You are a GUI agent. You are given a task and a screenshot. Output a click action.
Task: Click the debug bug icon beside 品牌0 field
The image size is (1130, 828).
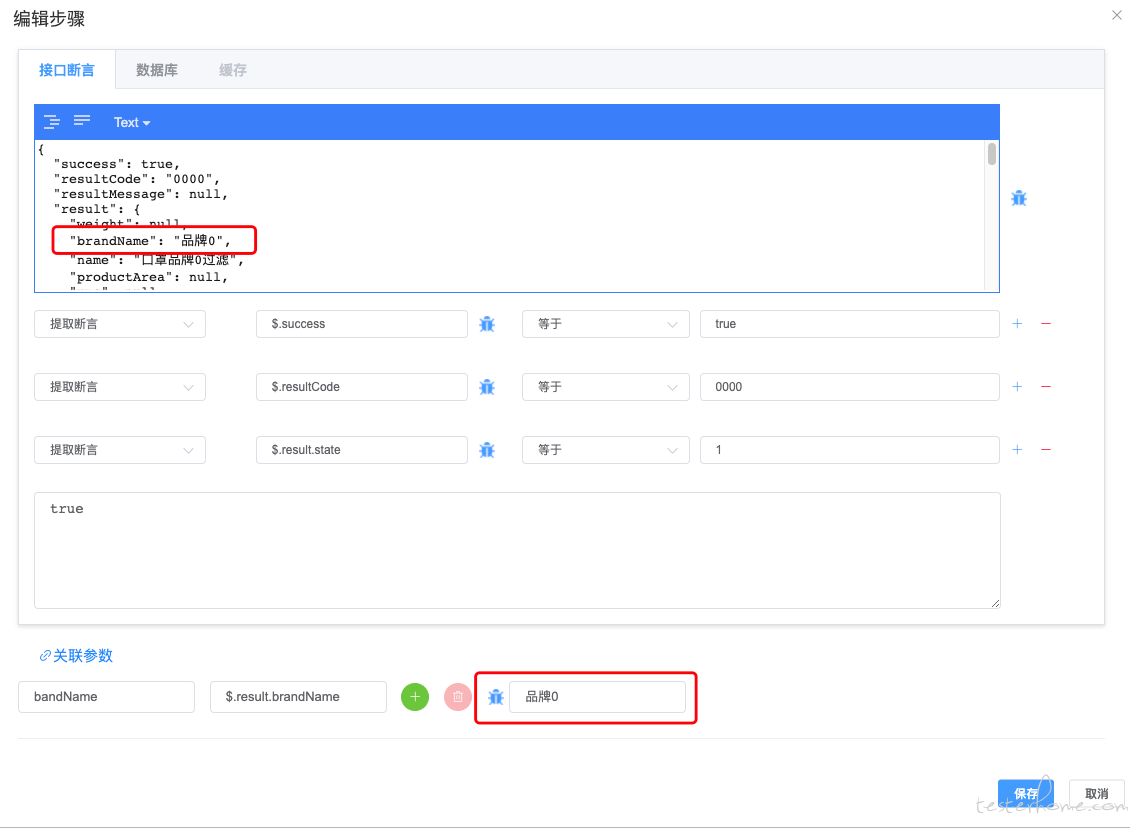pyautogui.click(x=496, y=697)
